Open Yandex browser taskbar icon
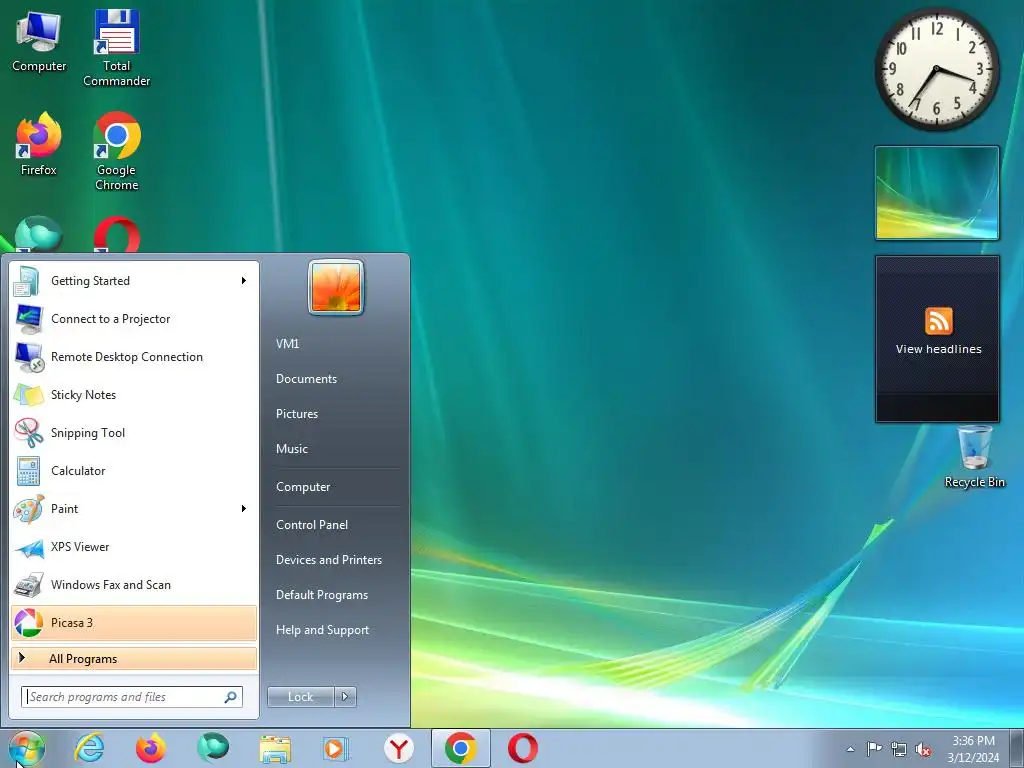The width and height of the screenshot is (1024, 768). pyautogui.click(x=398, y=748)
